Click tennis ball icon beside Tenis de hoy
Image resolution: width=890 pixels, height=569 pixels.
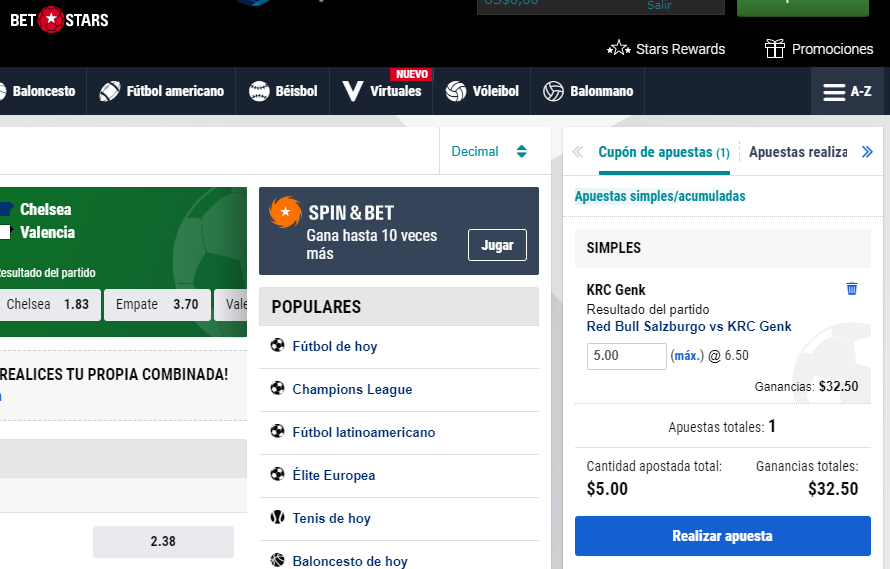277,517
